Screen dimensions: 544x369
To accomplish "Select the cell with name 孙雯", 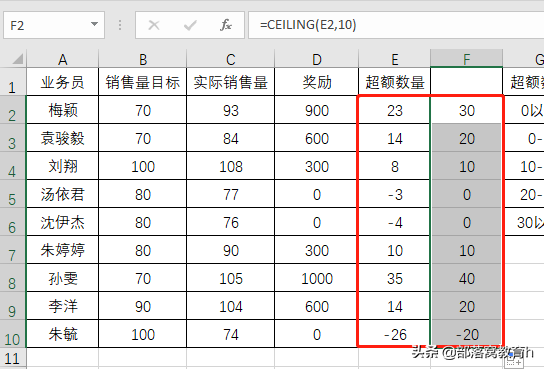I will [62, 278].
